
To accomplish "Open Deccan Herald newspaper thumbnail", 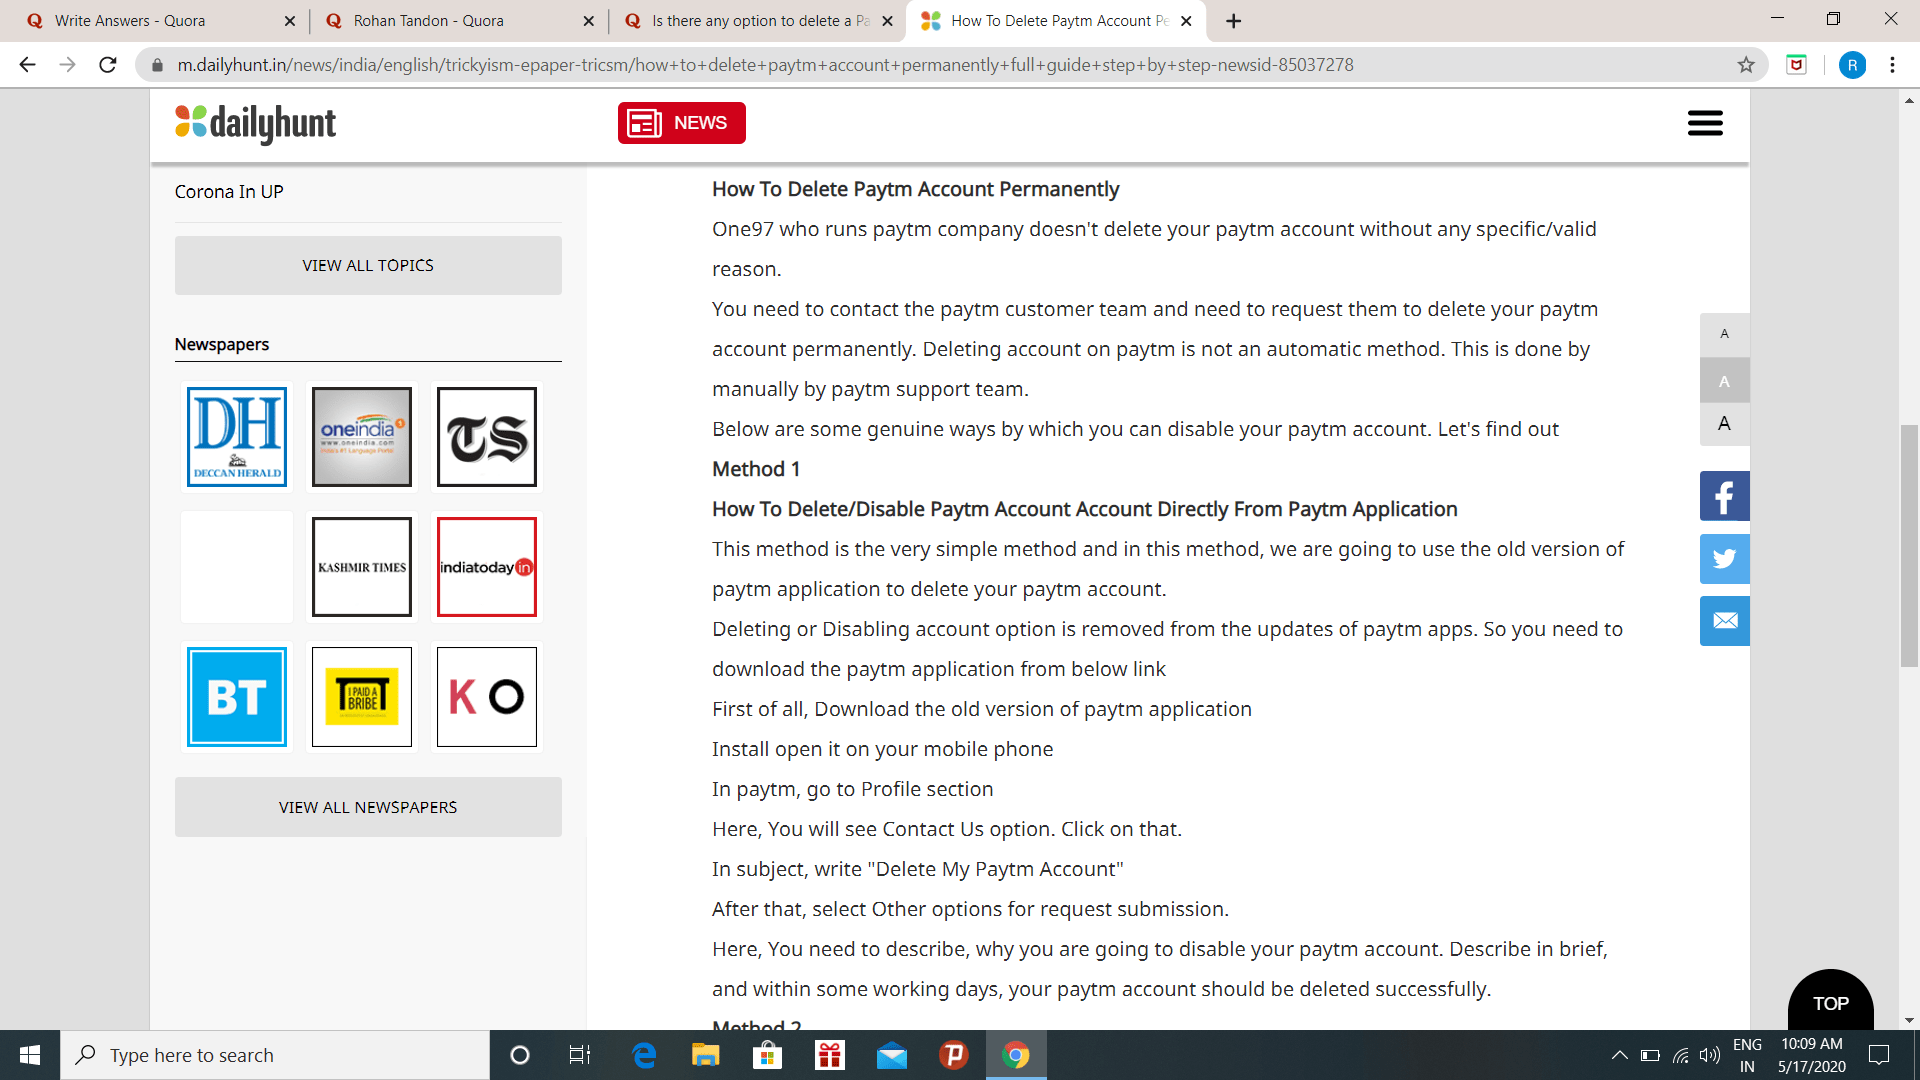I will coord(237,437).
